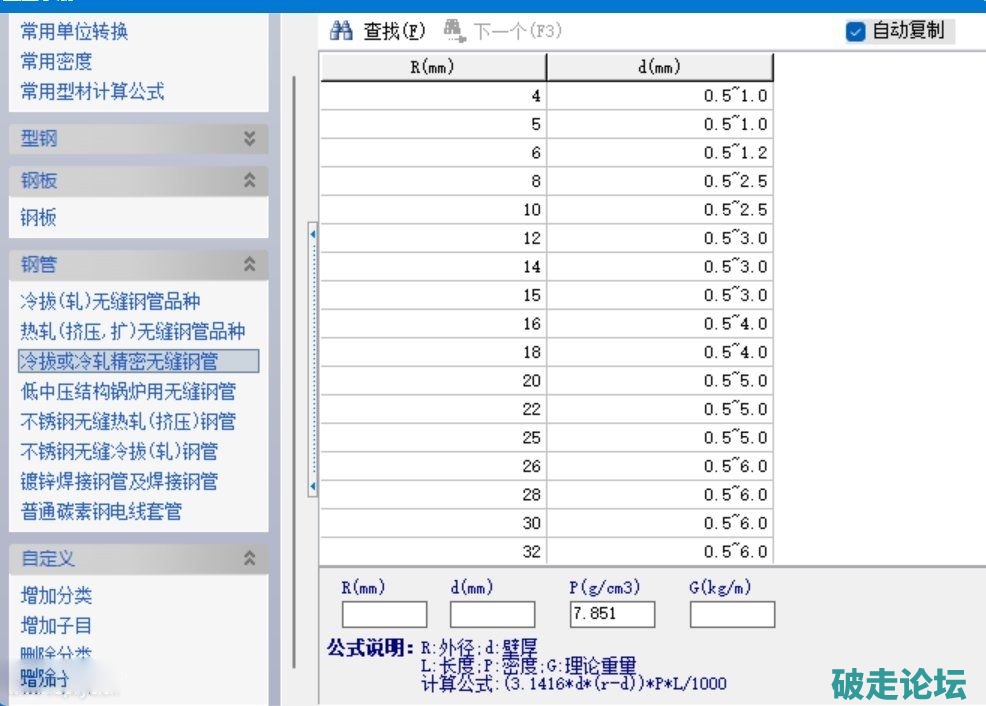The image size is (986, 706).
Task: Open 常用单位转换 item
Action: coord(74,32)
